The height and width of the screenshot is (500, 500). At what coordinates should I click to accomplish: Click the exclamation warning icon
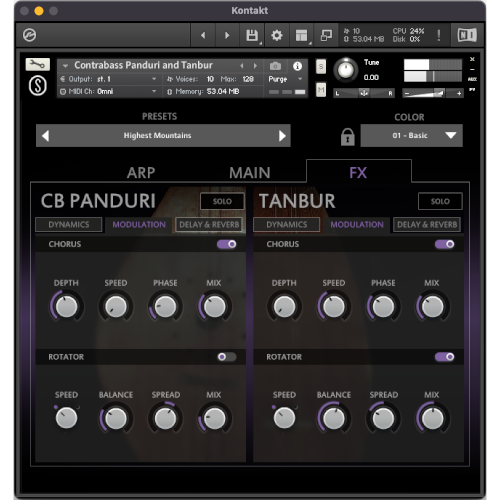(439, 35)
